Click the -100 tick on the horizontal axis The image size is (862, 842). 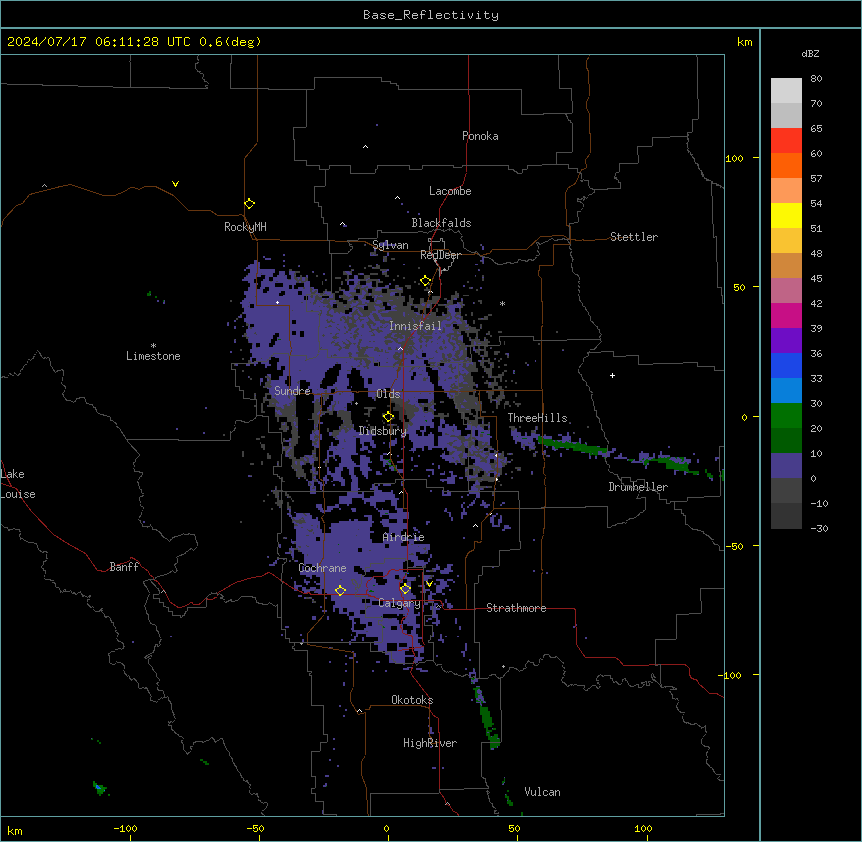[x=125, y=828]
